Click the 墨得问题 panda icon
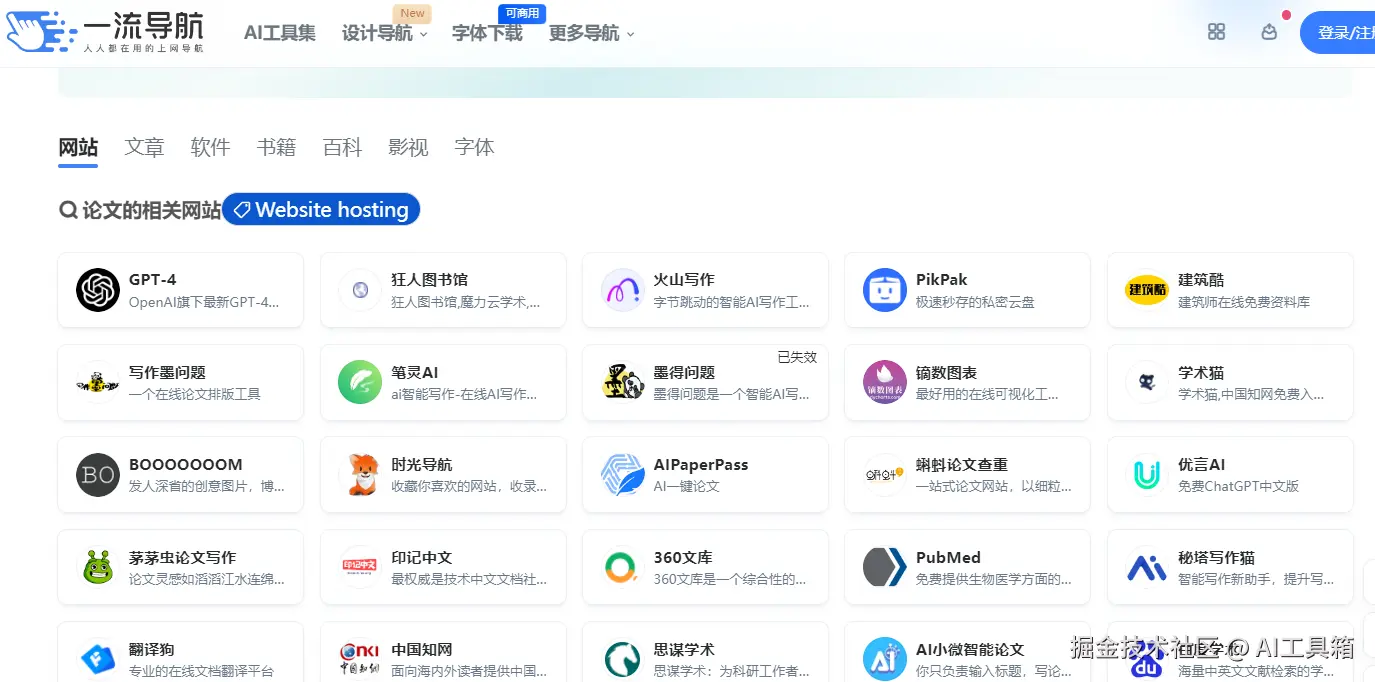 pos(622,382)
